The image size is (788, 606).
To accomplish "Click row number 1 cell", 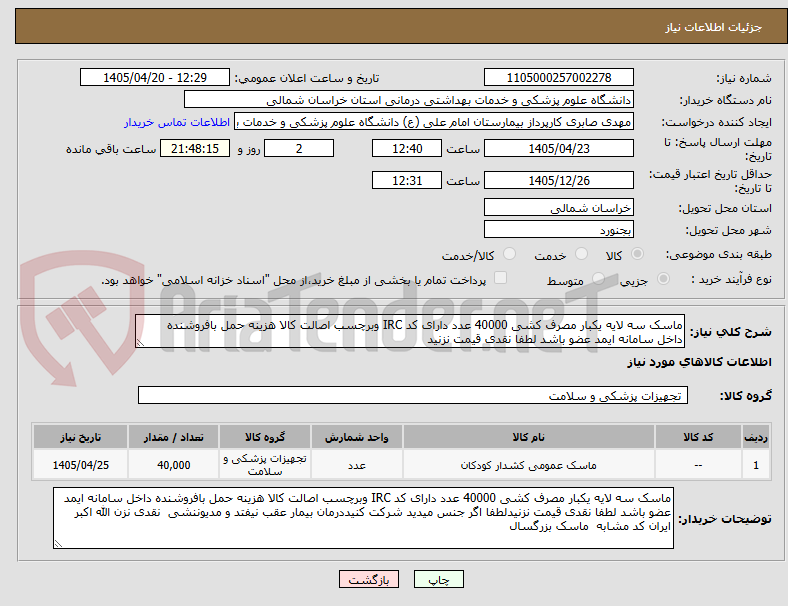I will pos(756,465).
